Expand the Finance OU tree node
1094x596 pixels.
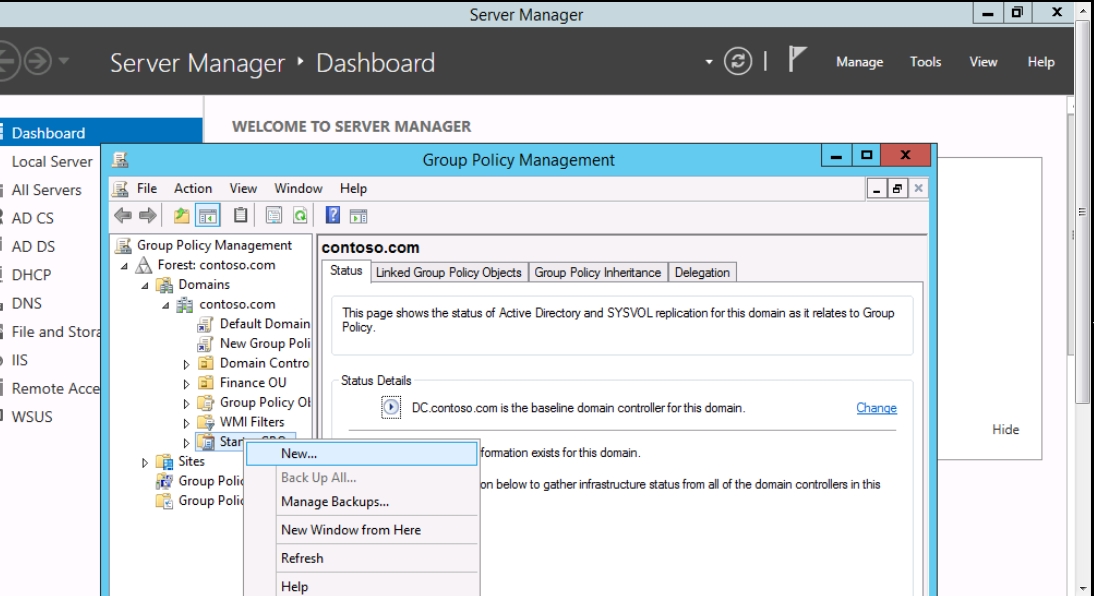coord(186,384)
